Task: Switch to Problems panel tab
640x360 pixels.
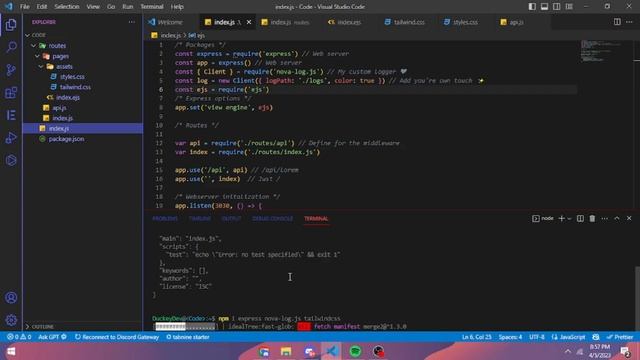Action: (165, 219)
